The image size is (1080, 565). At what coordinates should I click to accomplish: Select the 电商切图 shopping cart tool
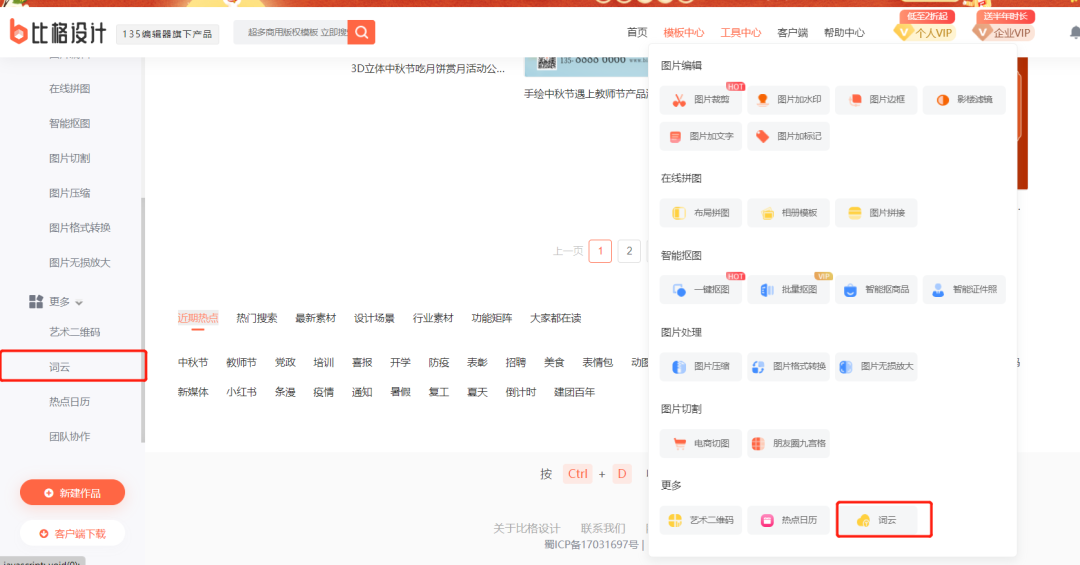701,443
